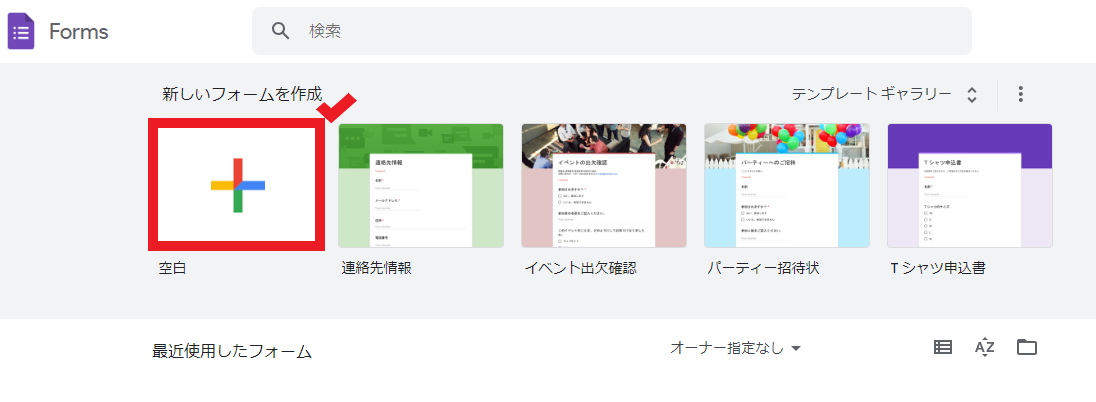Focus the 検索 search field
Viewport: 1096px width, 402px height.
pyautogui.click(x=612, y=31)
